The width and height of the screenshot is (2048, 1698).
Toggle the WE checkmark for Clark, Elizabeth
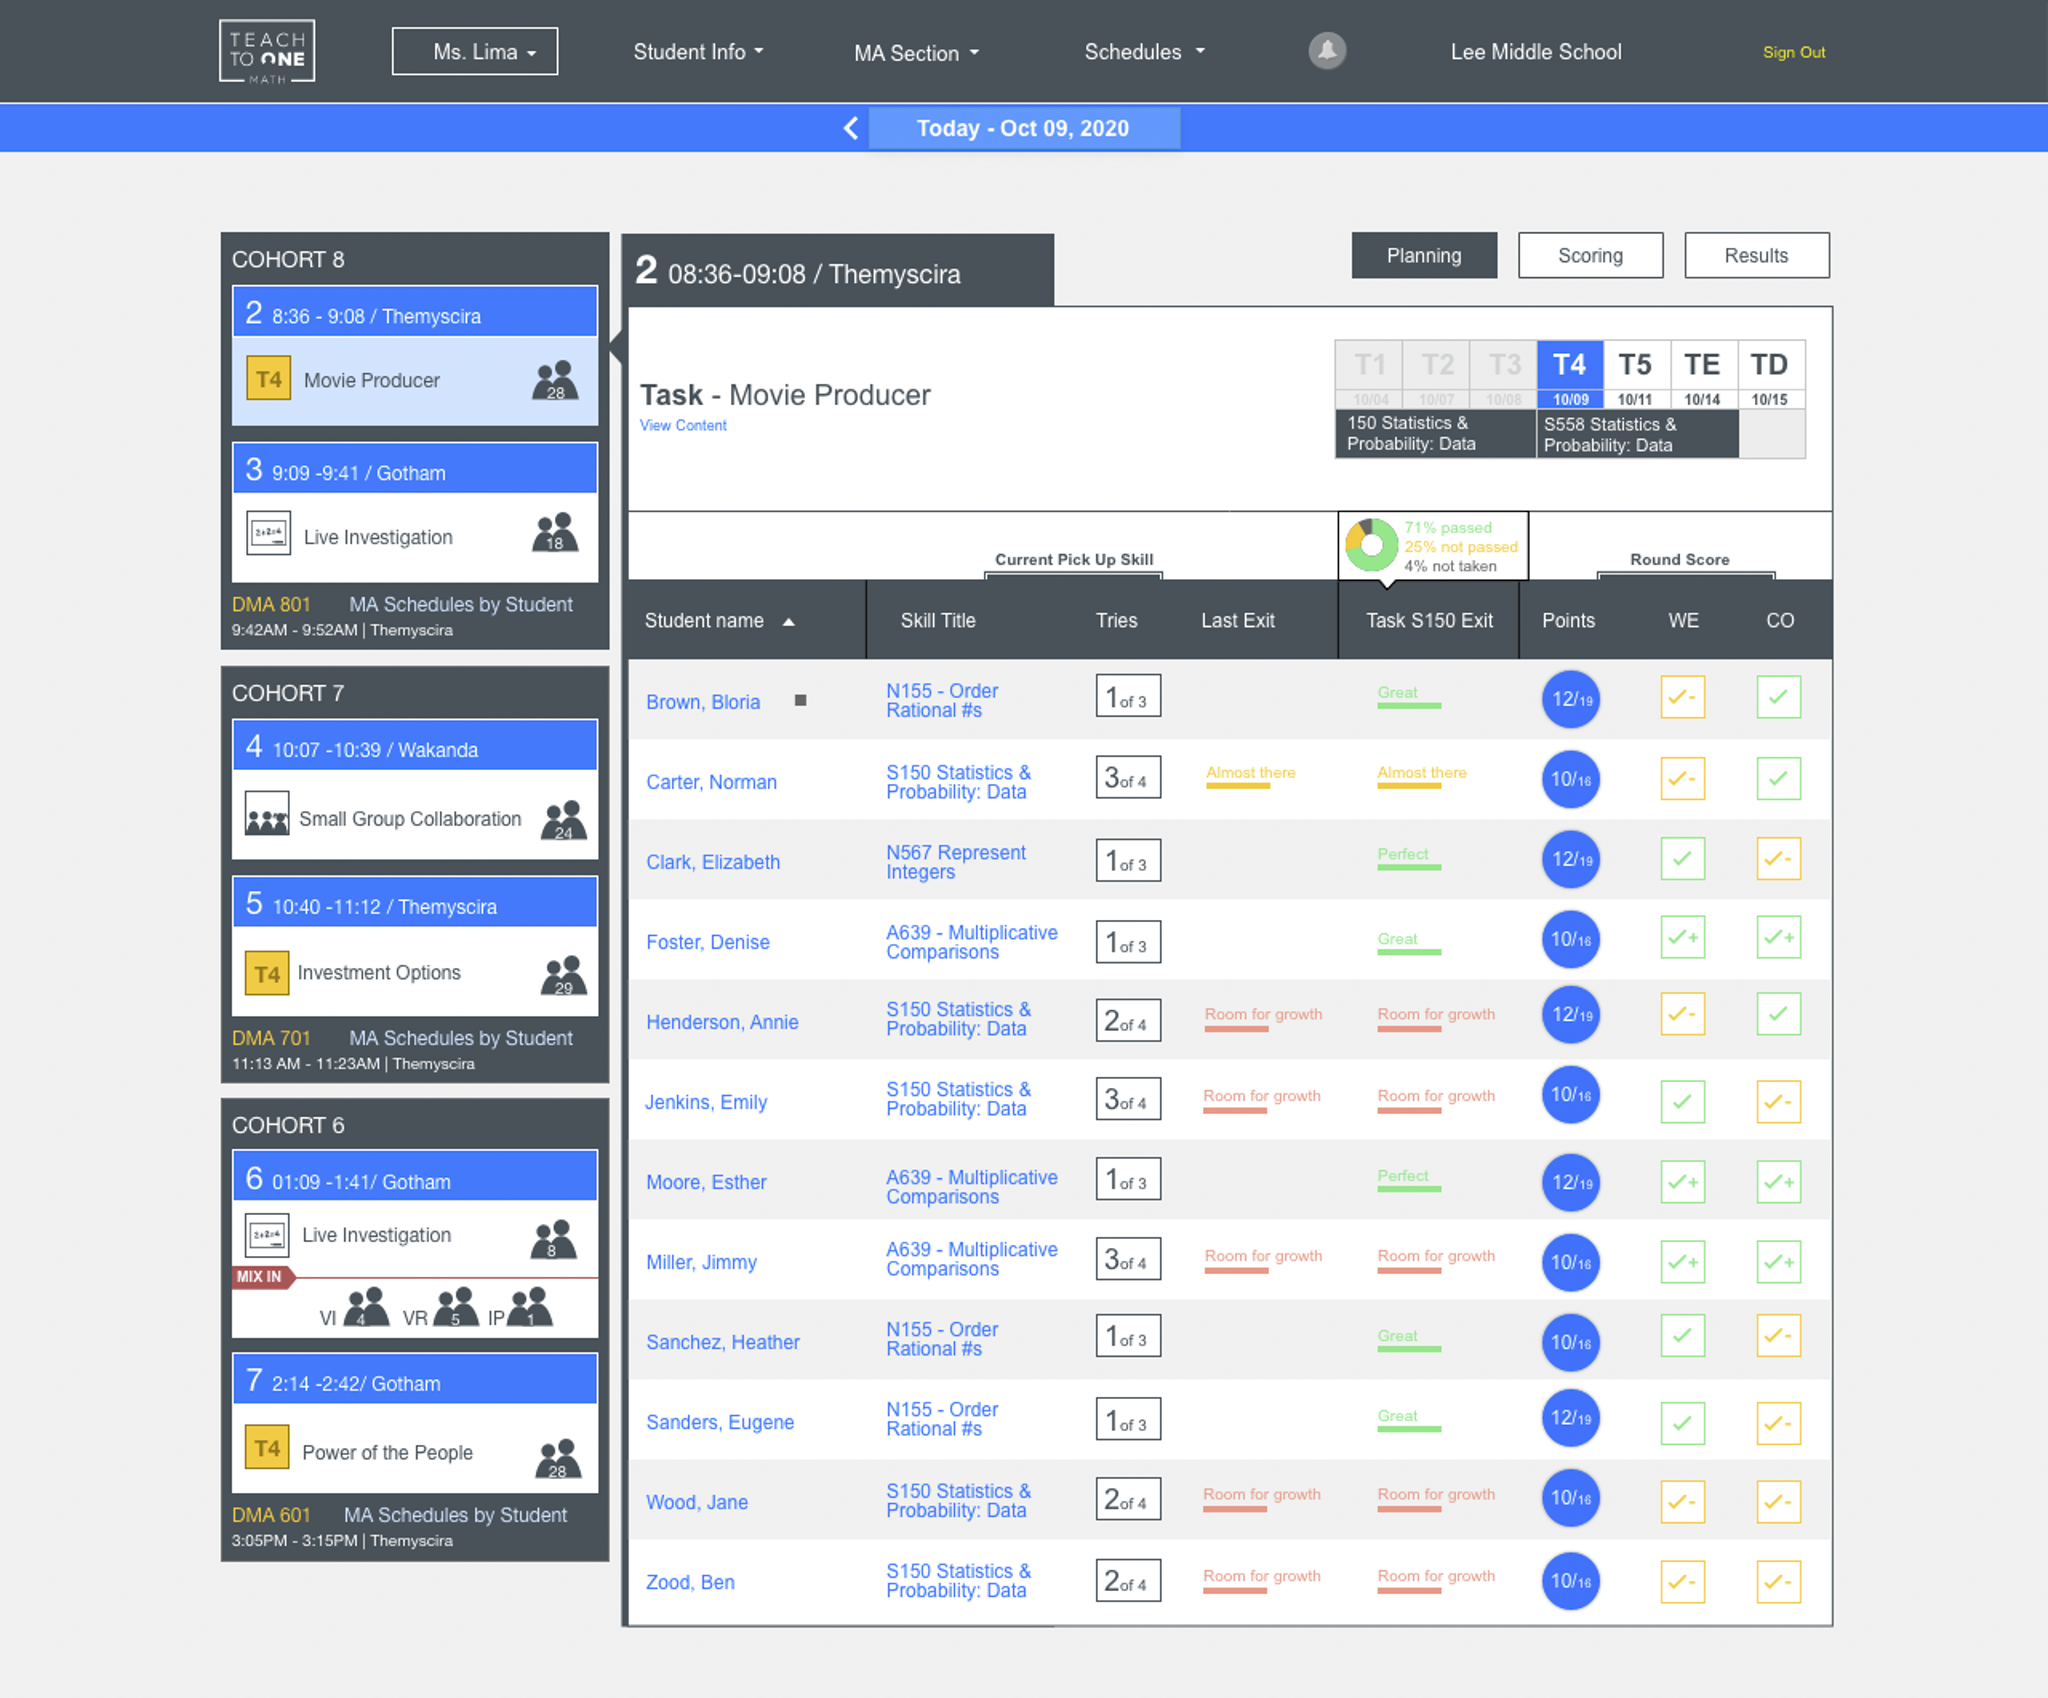(x=1683, y=858)
